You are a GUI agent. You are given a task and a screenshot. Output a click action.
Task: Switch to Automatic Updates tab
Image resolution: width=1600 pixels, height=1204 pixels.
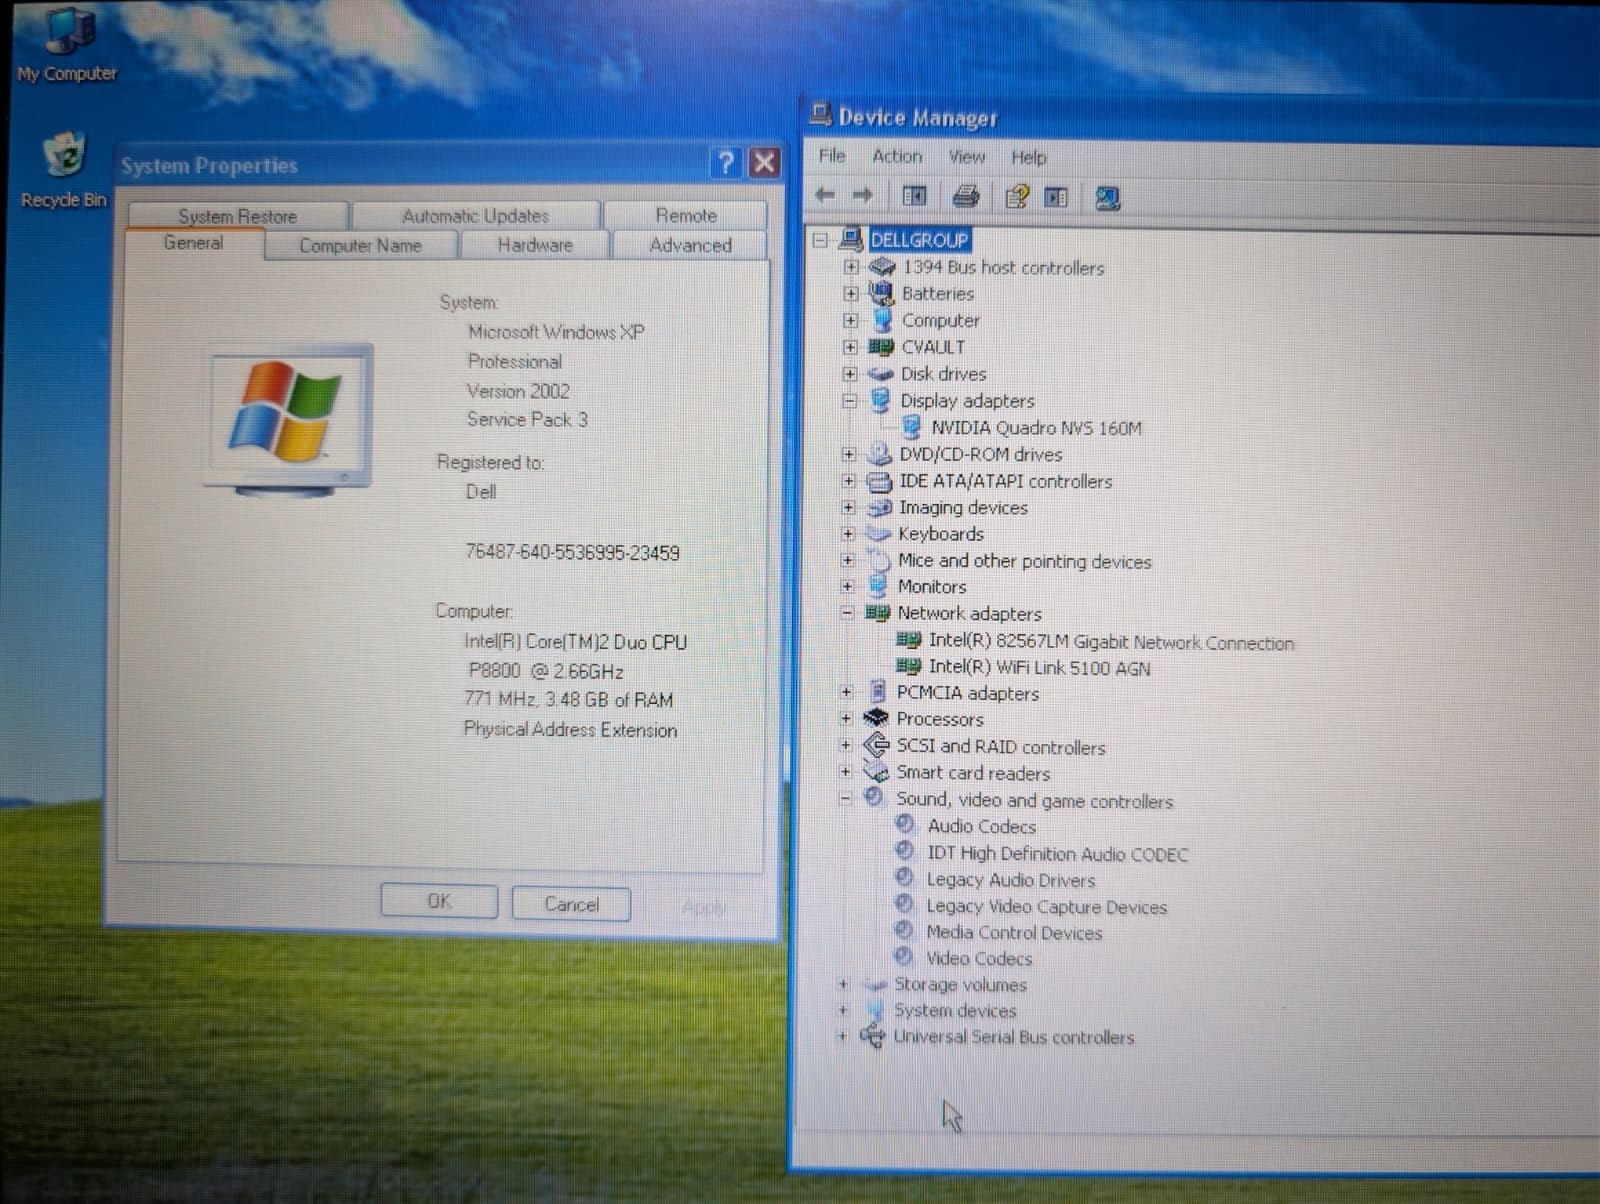click(476, 216)
